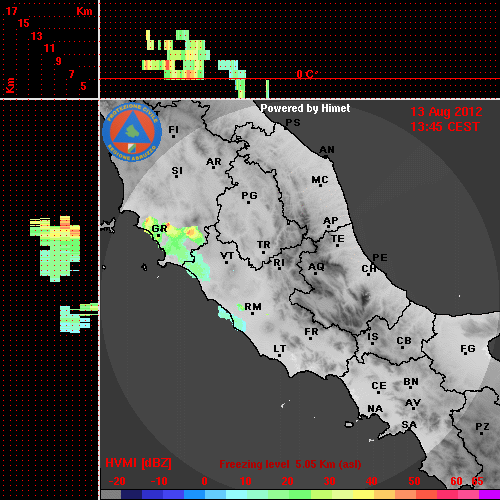Click city label LT on the map
The height and width of the screenshot is (500, 500).
280,349
